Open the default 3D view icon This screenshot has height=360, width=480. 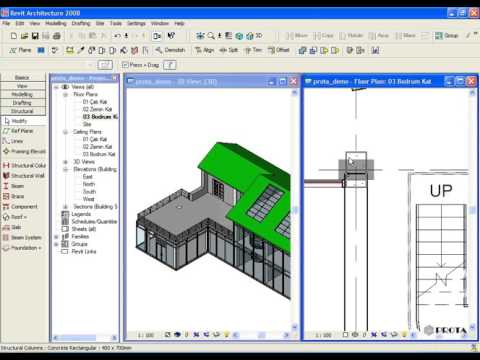[253, 36]
